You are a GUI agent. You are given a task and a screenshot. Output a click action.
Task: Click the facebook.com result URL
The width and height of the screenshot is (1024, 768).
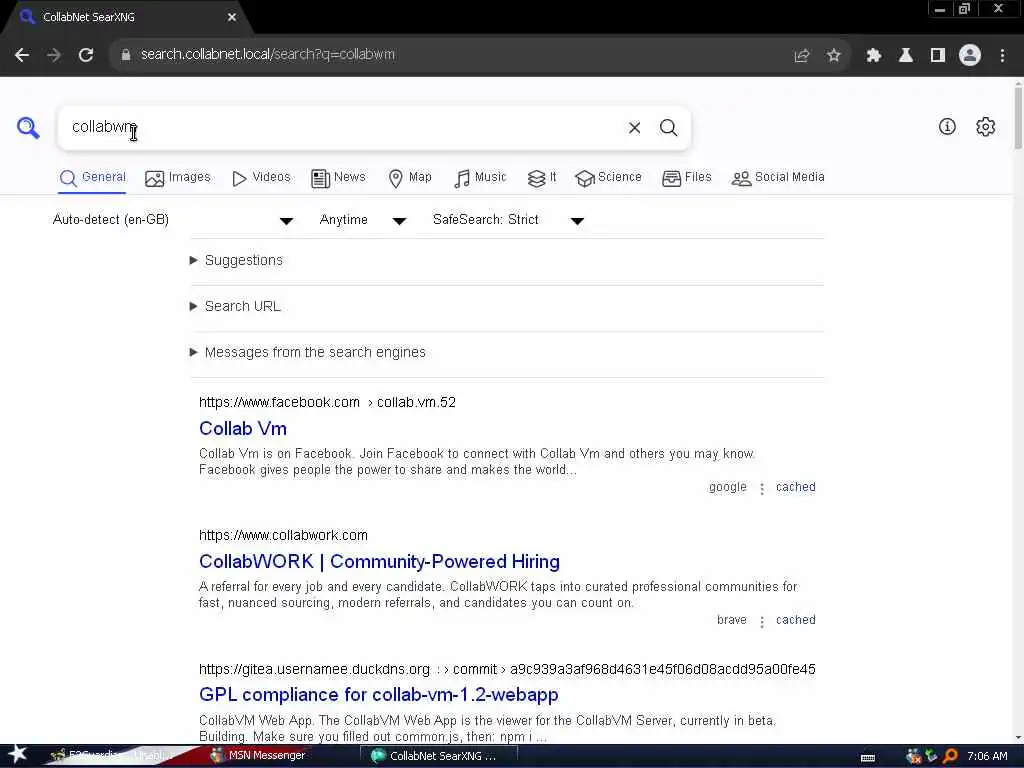pyautogui.click(x=327, y=402)
